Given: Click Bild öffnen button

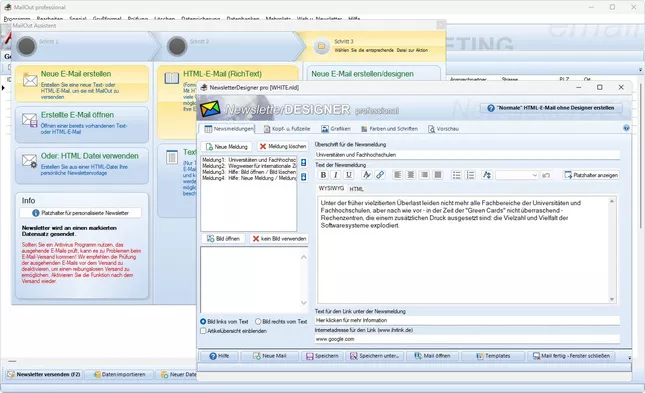Looking at the screenshot, I should [x=223, y=239].
